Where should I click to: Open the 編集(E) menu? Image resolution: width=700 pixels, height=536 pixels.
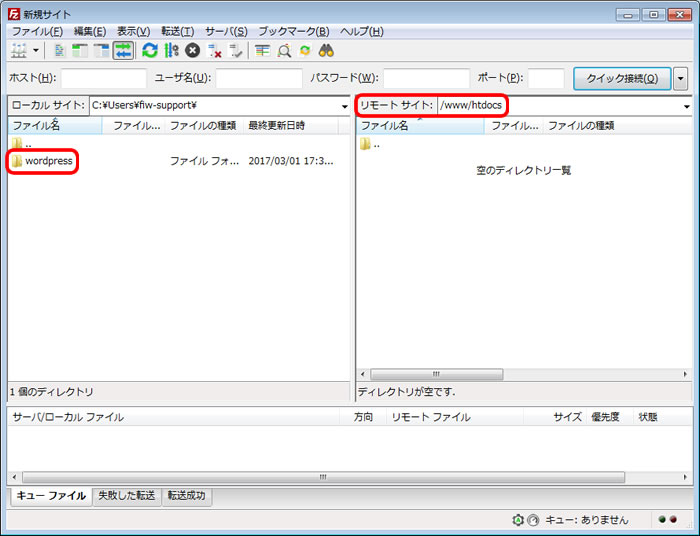tap(90, 32)
